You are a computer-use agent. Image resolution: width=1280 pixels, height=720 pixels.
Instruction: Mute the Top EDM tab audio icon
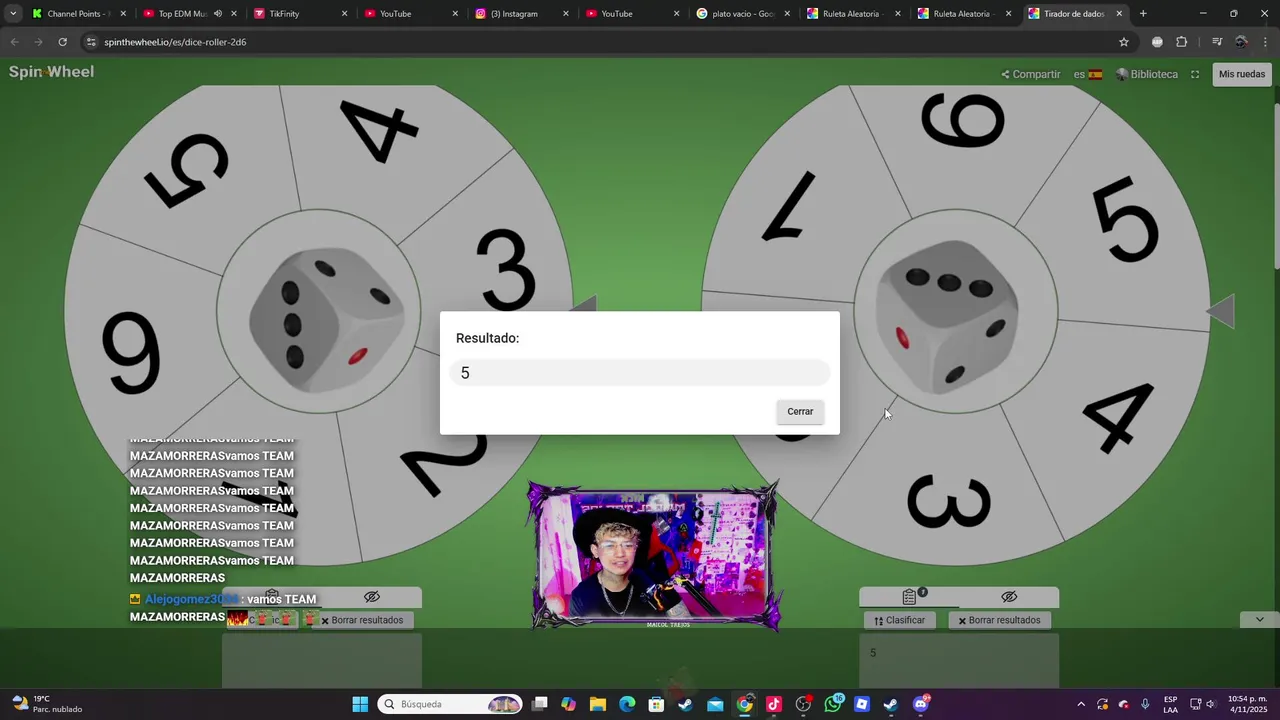217,14
